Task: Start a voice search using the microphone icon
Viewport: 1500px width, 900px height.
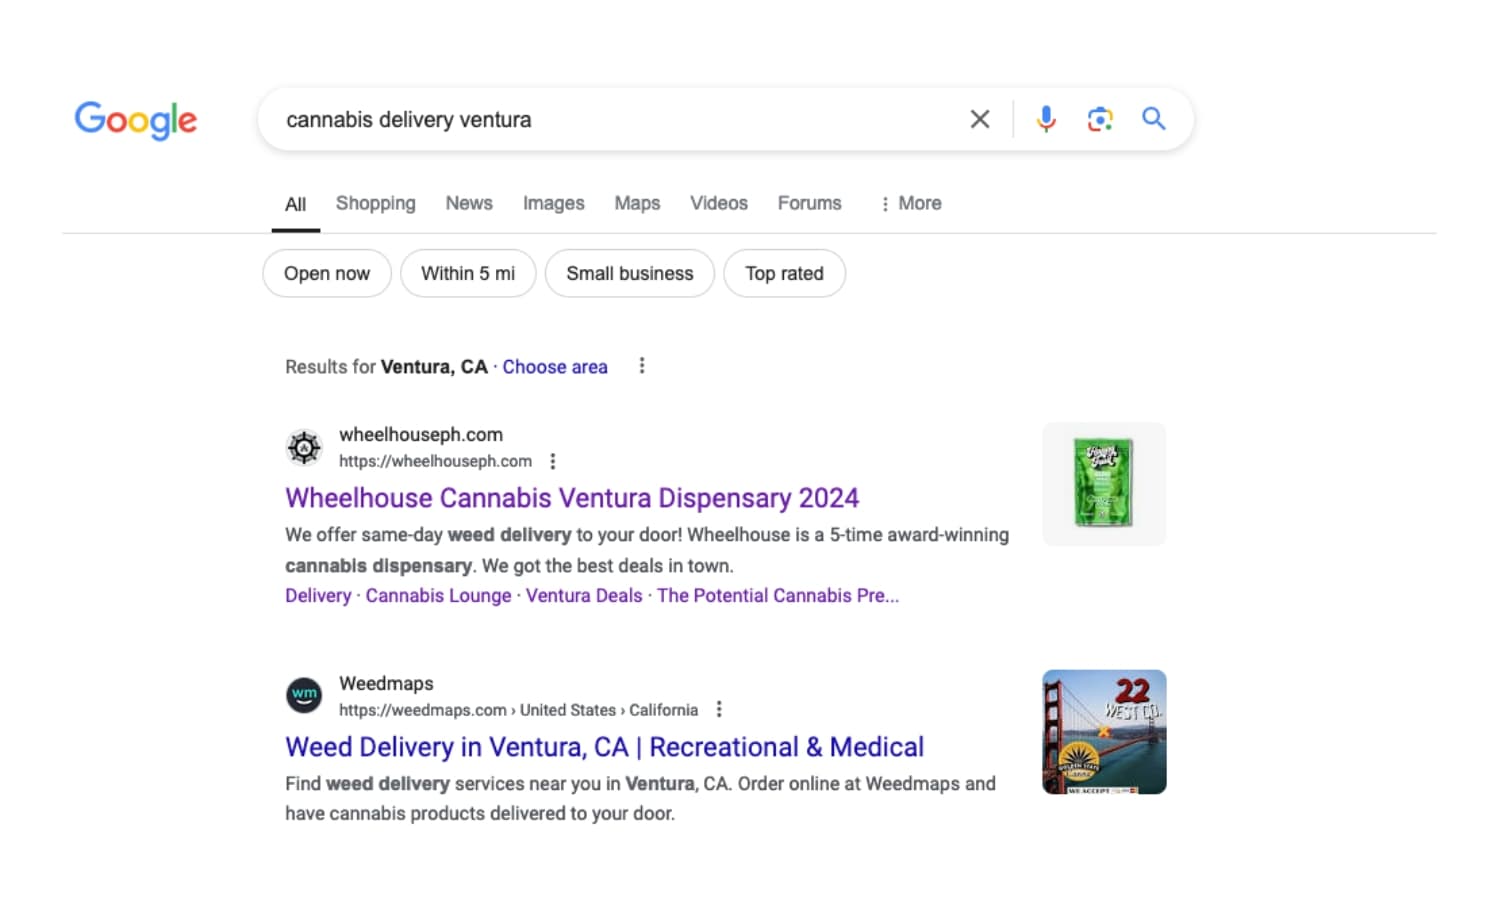Action: (1046, 118)
